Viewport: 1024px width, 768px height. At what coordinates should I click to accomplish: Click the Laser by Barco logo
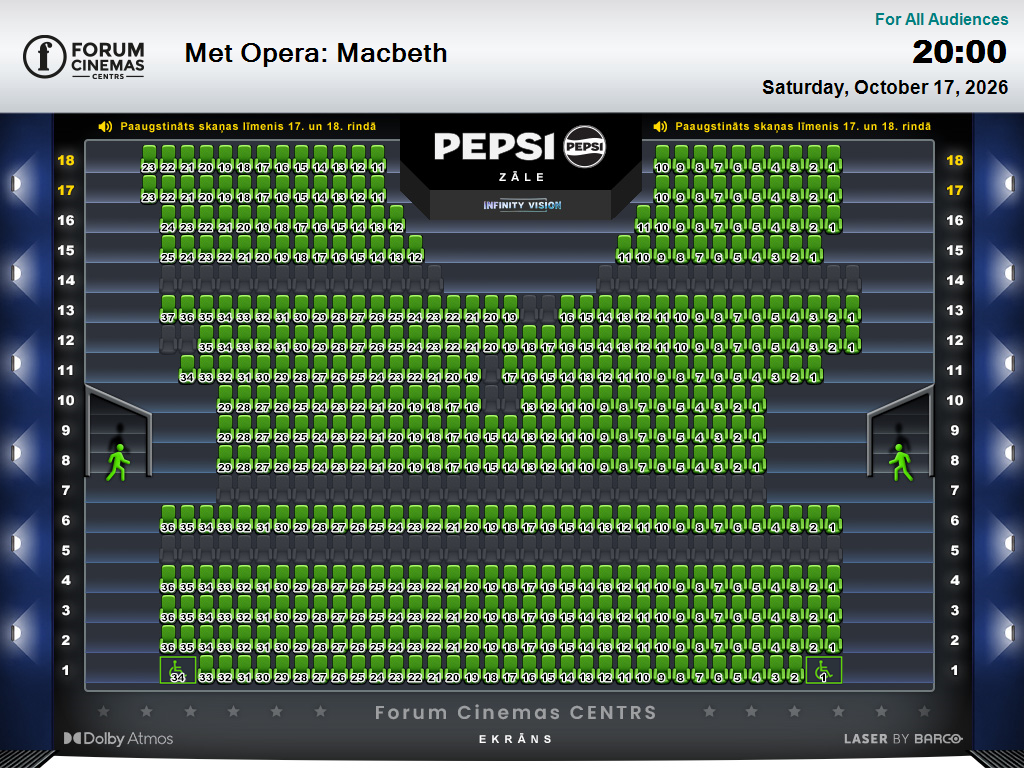click(x=903, y=739)
